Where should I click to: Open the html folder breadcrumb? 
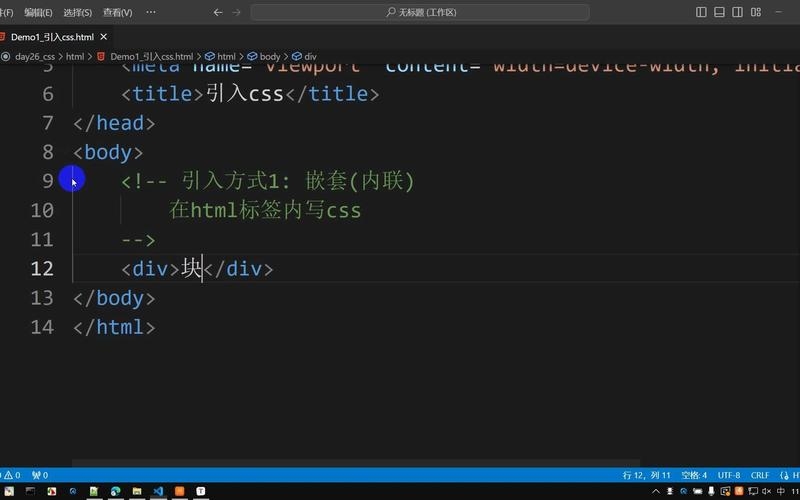tap(74, 57)
